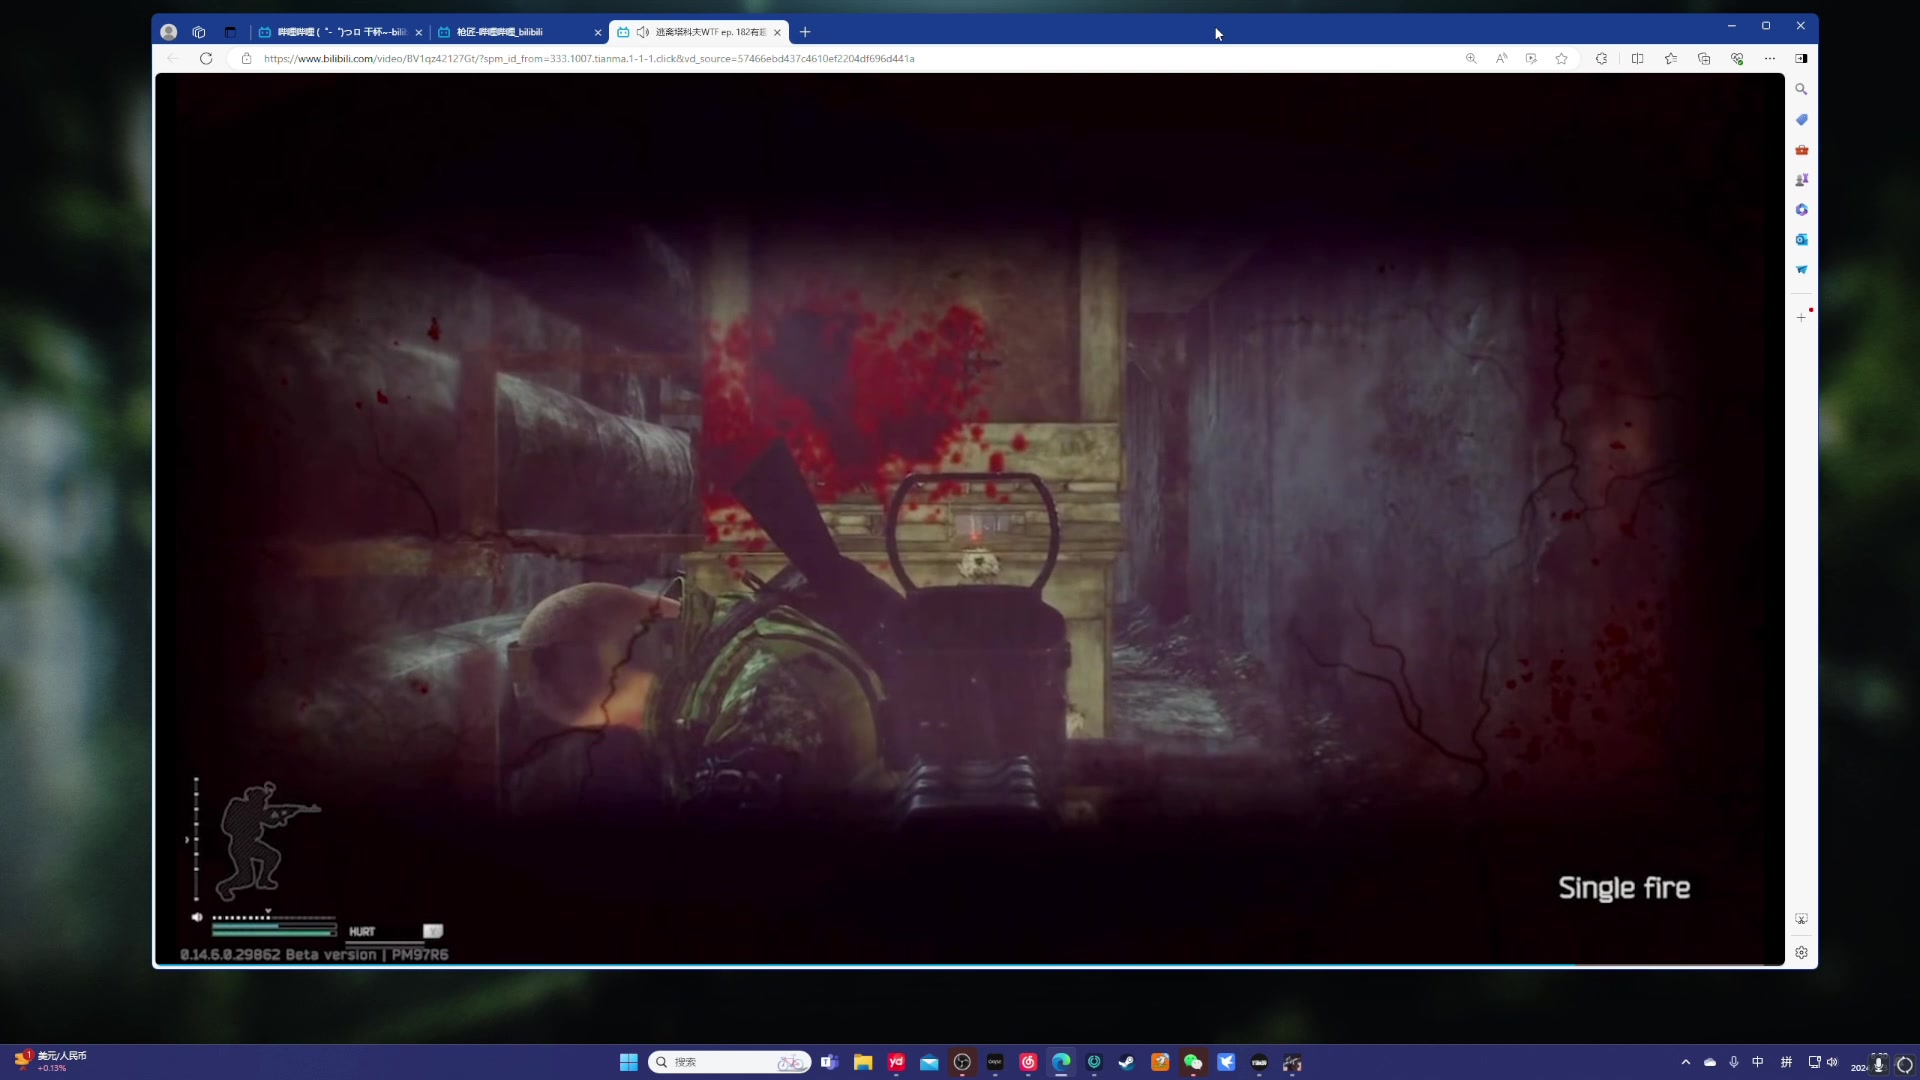Open the volume speaker tray icon
This screenshot has height=1080, width=1920.
coord(1833,1062)
